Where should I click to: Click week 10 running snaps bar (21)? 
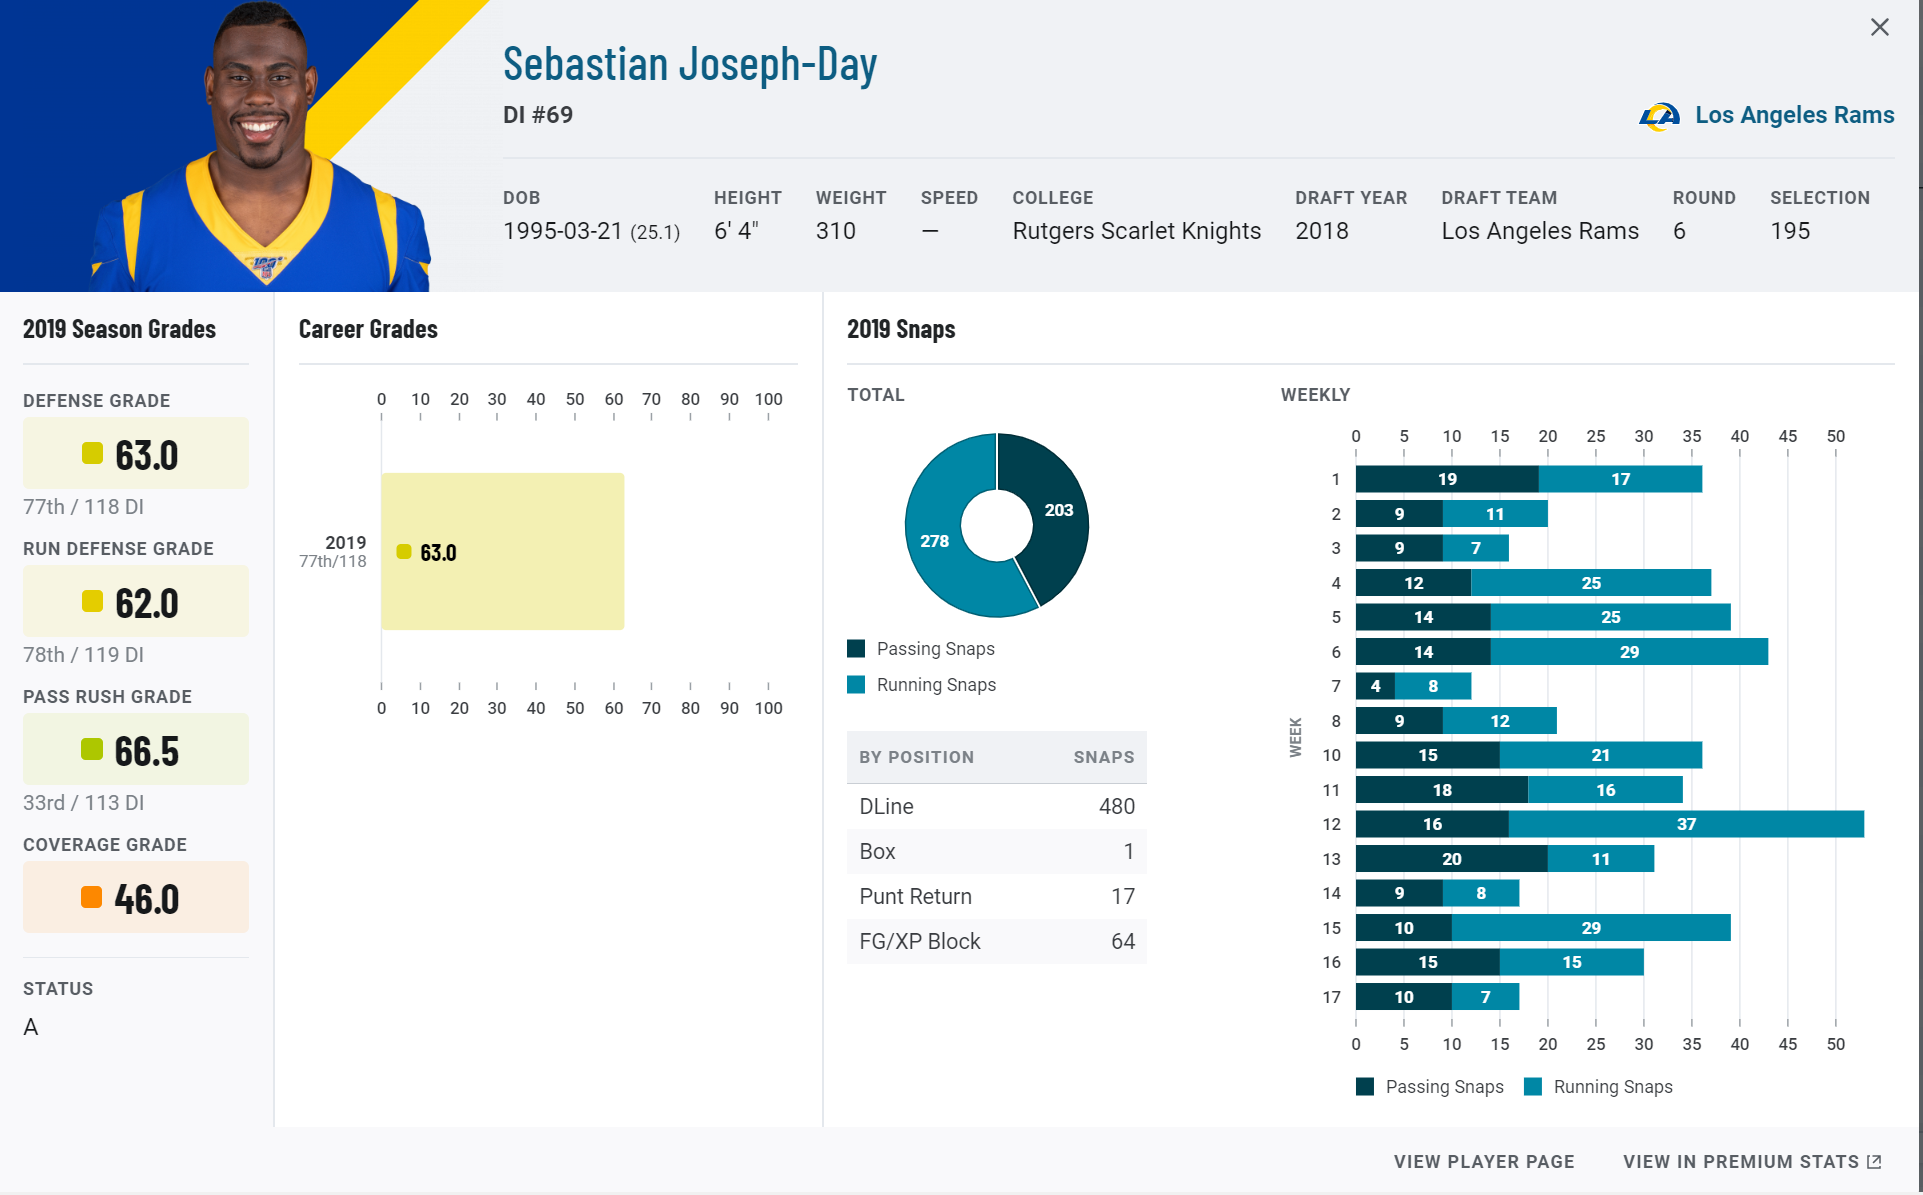pyautogui.click(x=1600, y=755)
